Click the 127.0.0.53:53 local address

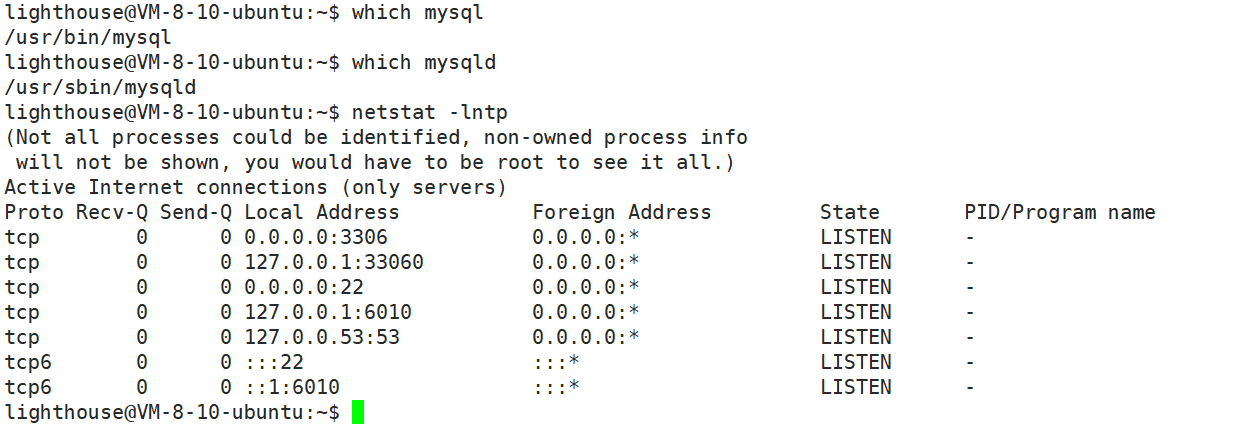(x=322, y=337)
